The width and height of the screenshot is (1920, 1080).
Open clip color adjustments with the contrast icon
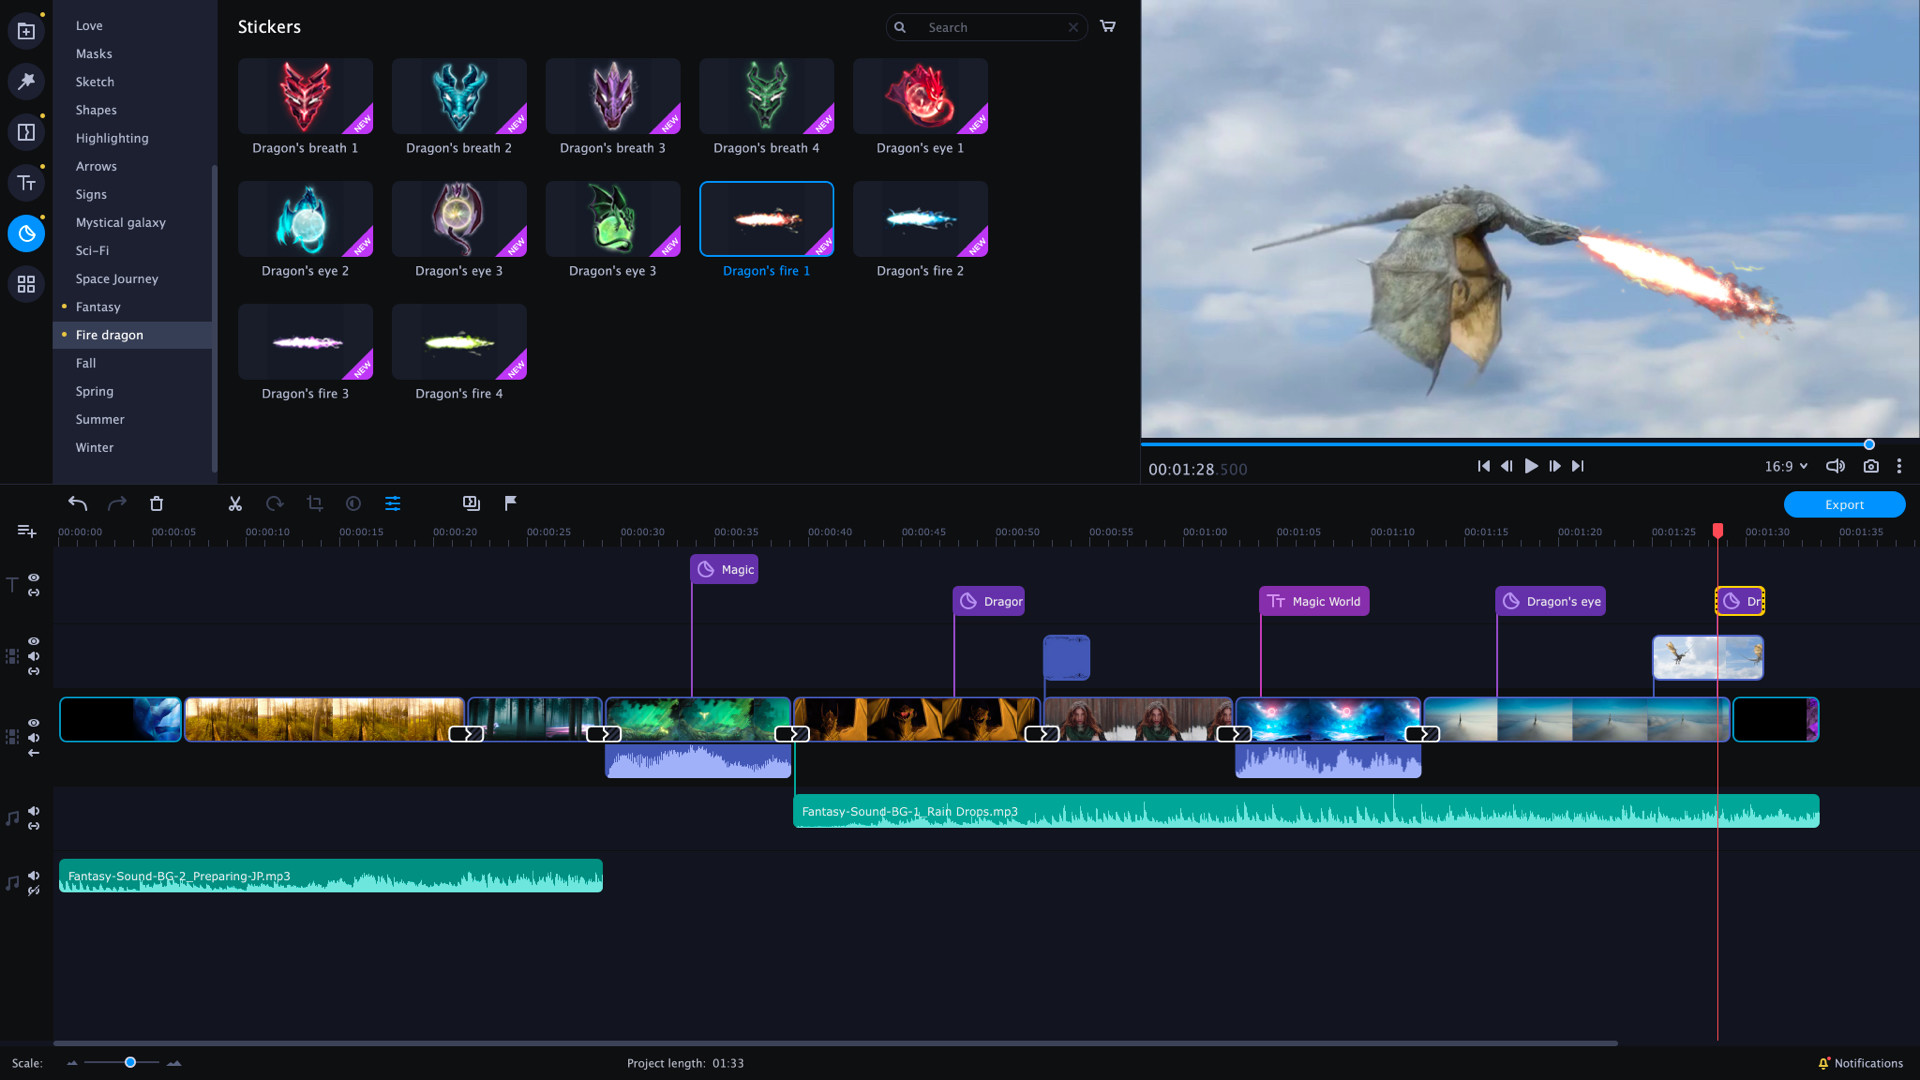tap(353, 503)
